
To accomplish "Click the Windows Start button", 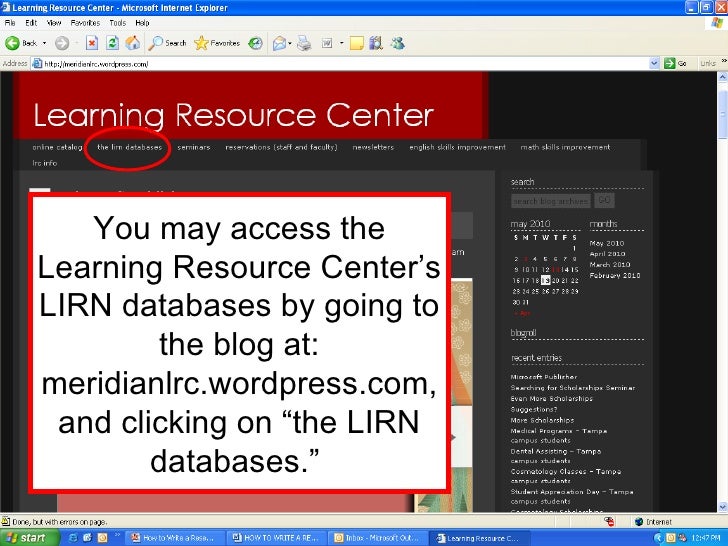I will [x=29, y=538].
